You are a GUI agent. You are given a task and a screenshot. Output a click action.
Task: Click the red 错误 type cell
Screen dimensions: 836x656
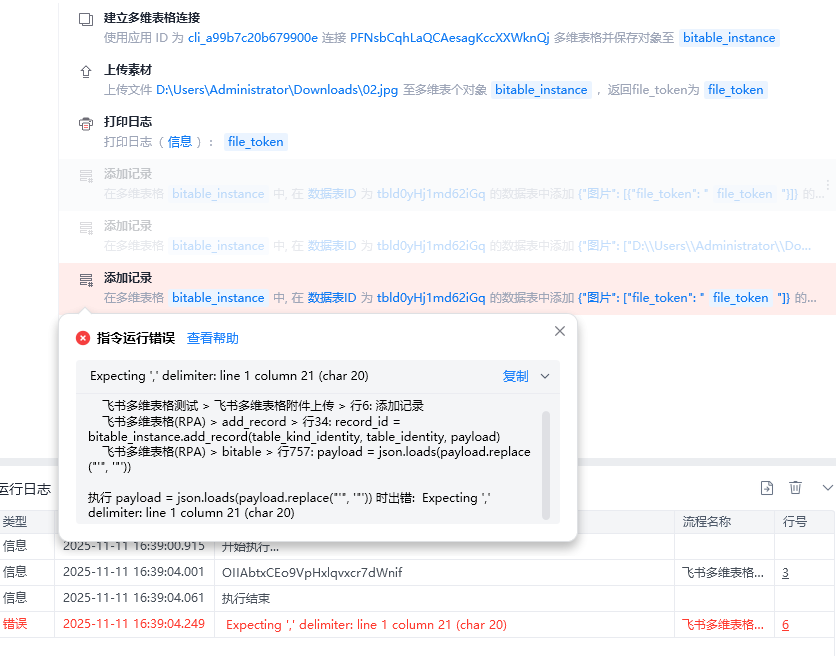click(14, 624)
